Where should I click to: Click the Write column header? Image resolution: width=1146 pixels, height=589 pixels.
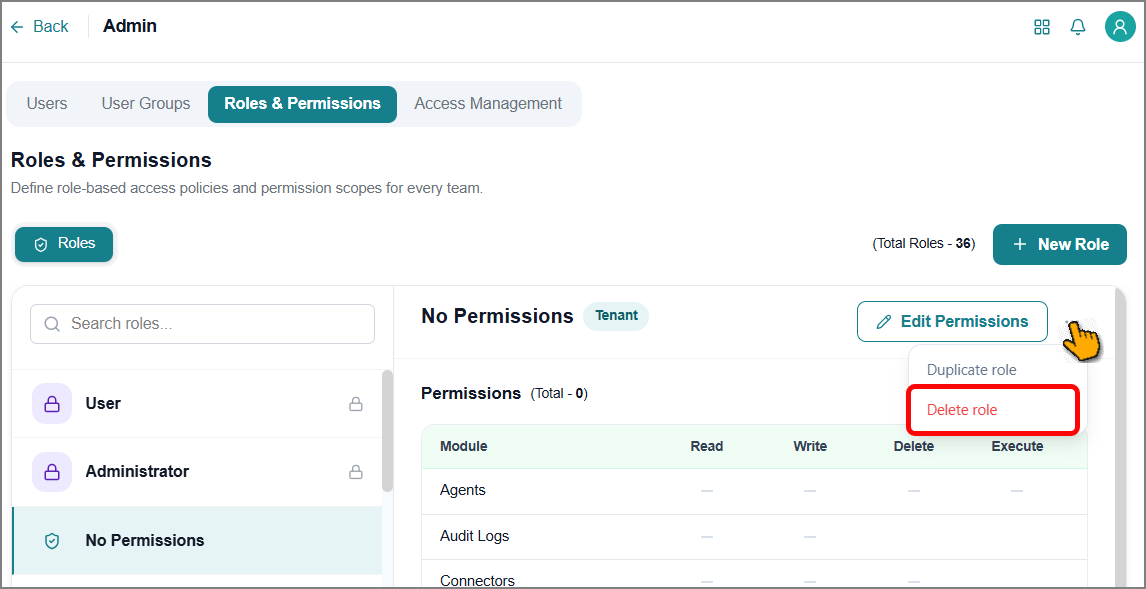810,446
